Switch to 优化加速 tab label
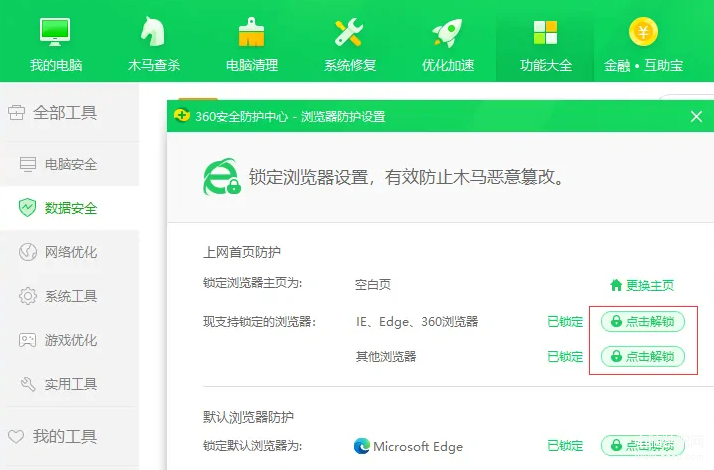The width and height of the screenshot is (714, 470). (x=448, y=66)
